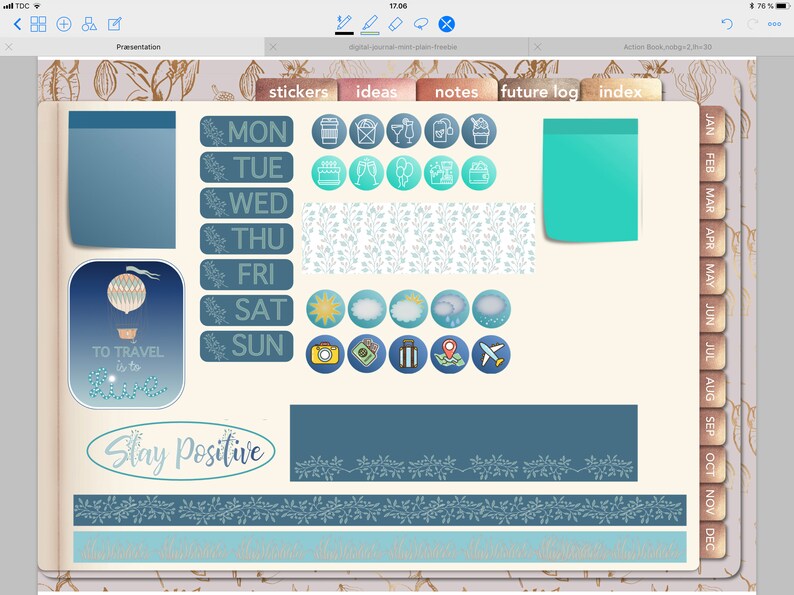Jump to the JUN month tab
This screenshot has width=794, height=595.
[712, 314]
